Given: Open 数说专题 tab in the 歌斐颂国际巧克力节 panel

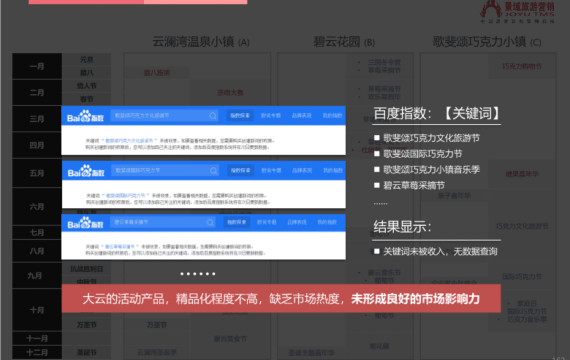Looking at the screenshot, I should pyautogui.click(x=271, y=171).
